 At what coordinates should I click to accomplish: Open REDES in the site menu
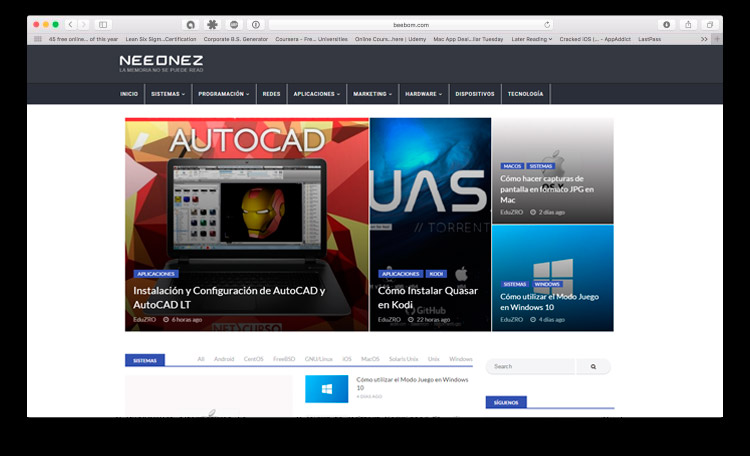[x=271, y=94]
